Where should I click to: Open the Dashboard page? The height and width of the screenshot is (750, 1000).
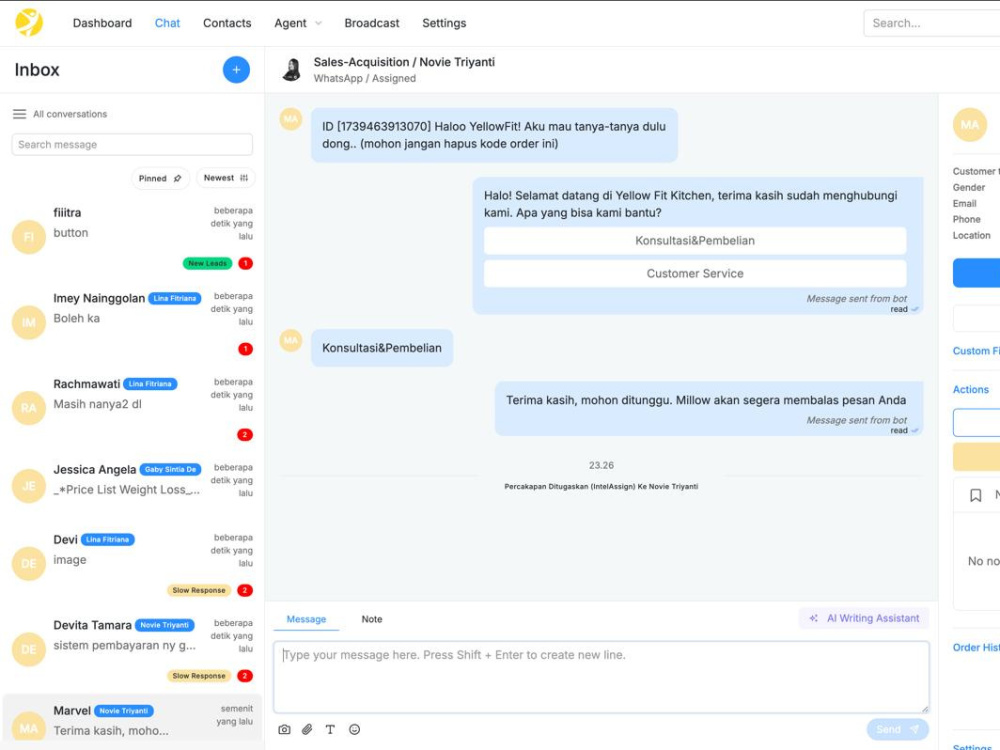(102, 23)
